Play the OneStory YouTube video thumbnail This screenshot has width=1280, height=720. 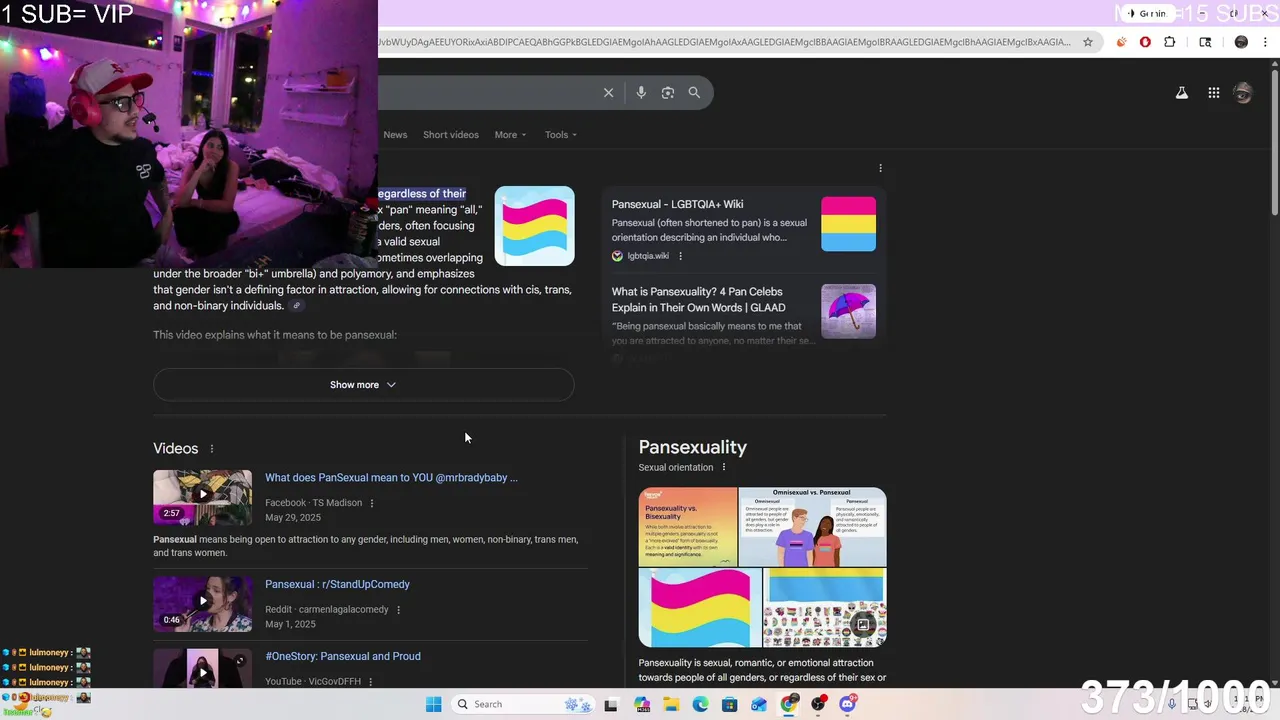[x=202, y=668]
